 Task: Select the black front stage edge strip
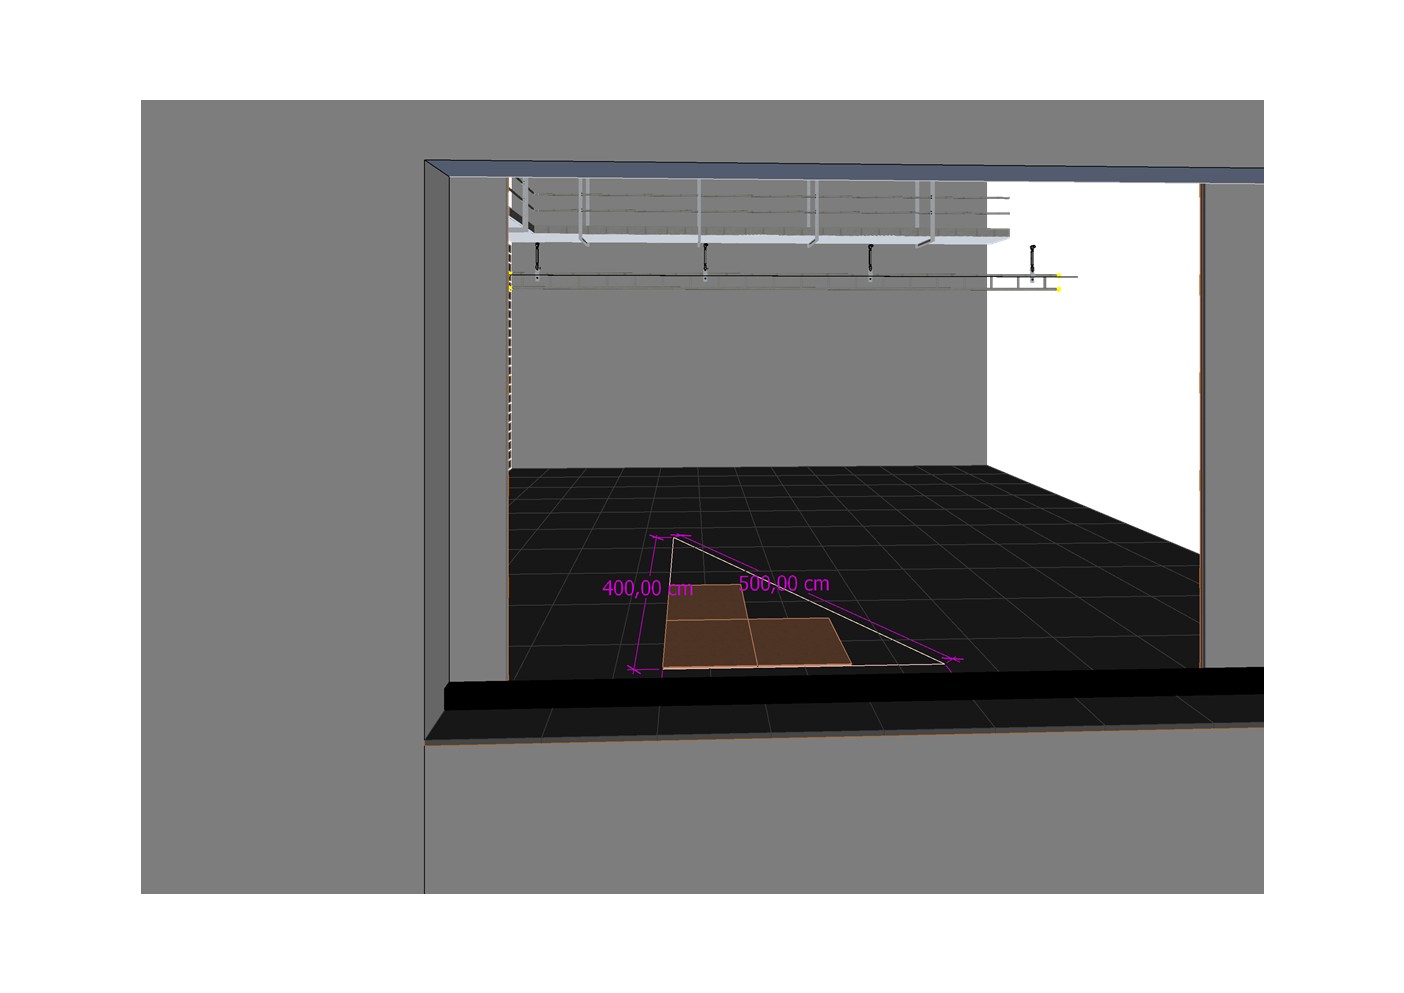(850, 689)
